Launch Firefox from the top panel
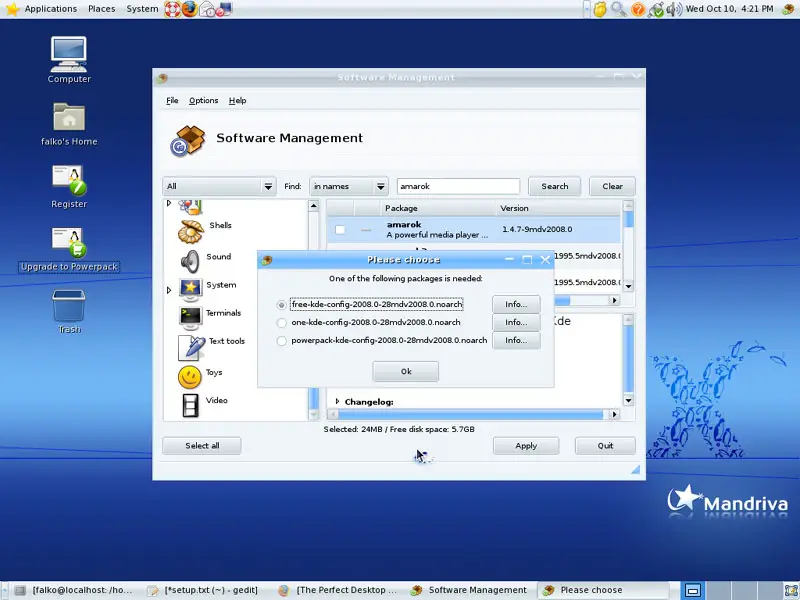The width and height of the screenshot is (800, 600). click(x=189, y=9)
